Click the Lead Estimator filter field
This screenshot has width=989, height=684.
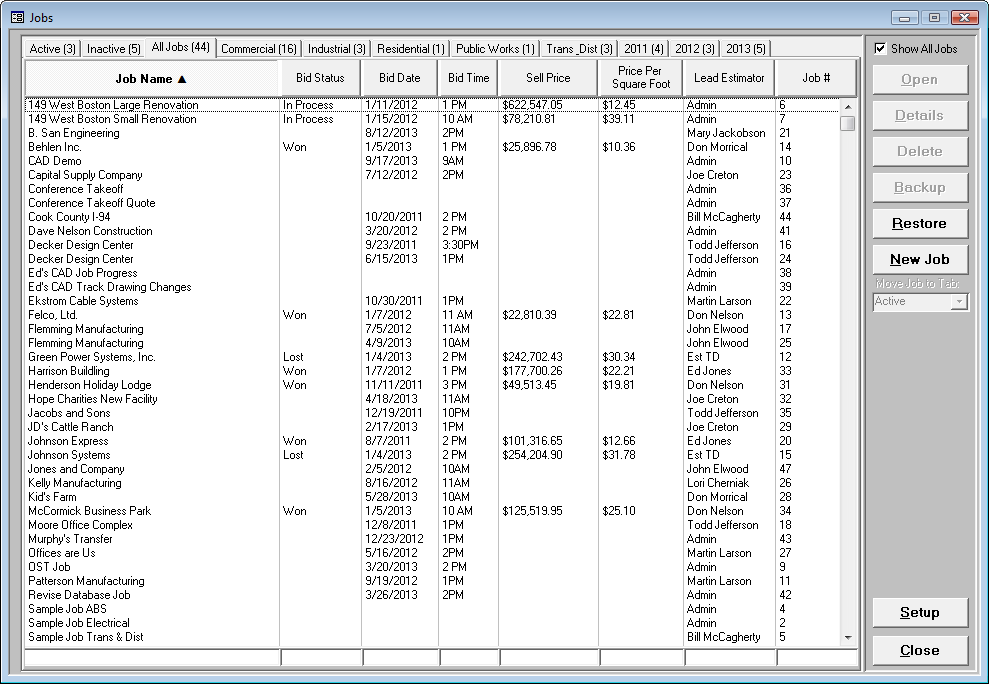tap(730, 658)
